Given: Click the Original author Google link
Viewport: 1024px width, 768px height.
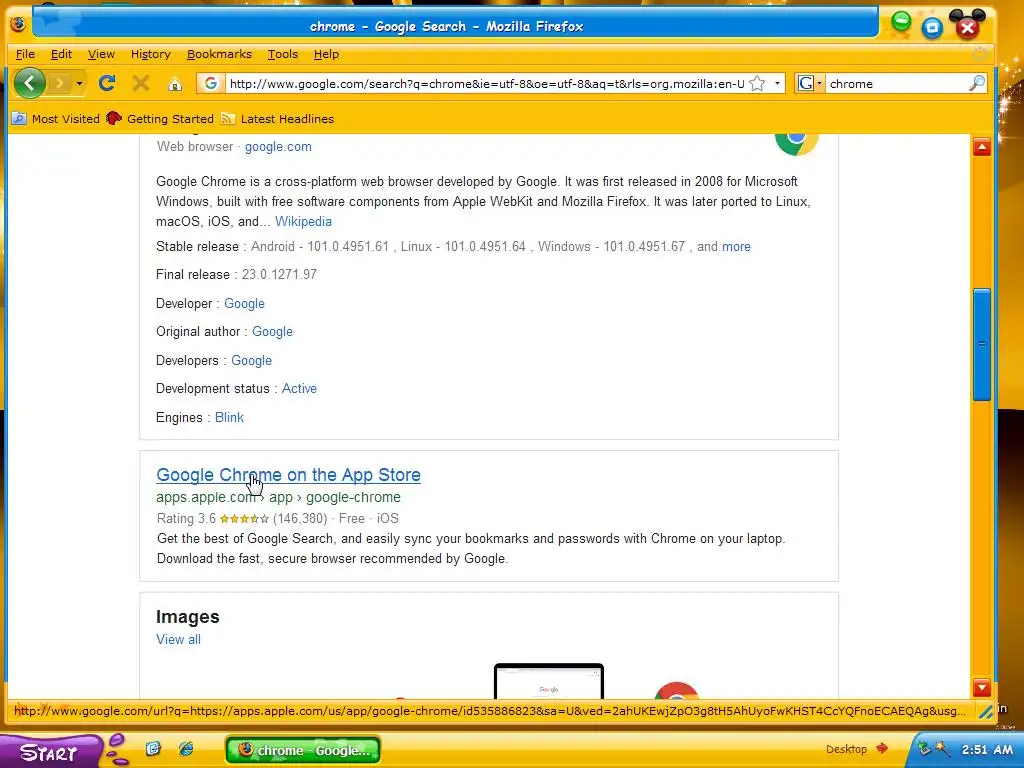Looking at the screenshot, I should click(272, 332).
